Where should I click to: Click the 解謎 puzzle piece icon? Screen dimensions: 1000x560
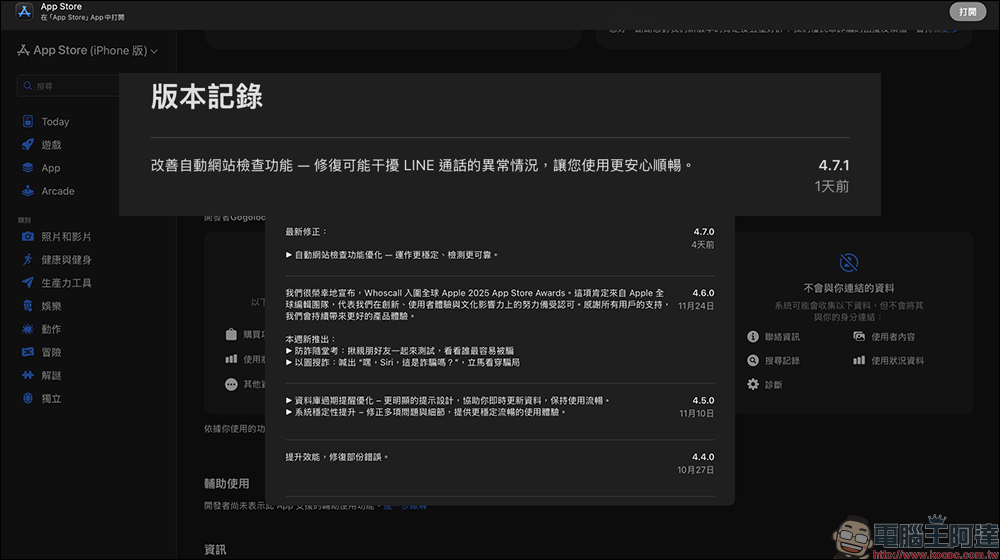coord(27,375)
